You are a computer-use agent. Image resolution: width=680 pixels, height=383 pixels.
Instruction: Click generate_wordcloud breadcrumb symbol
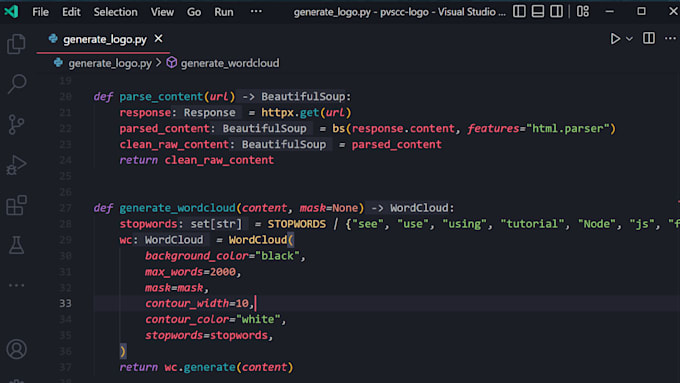(x=230, y=63)
